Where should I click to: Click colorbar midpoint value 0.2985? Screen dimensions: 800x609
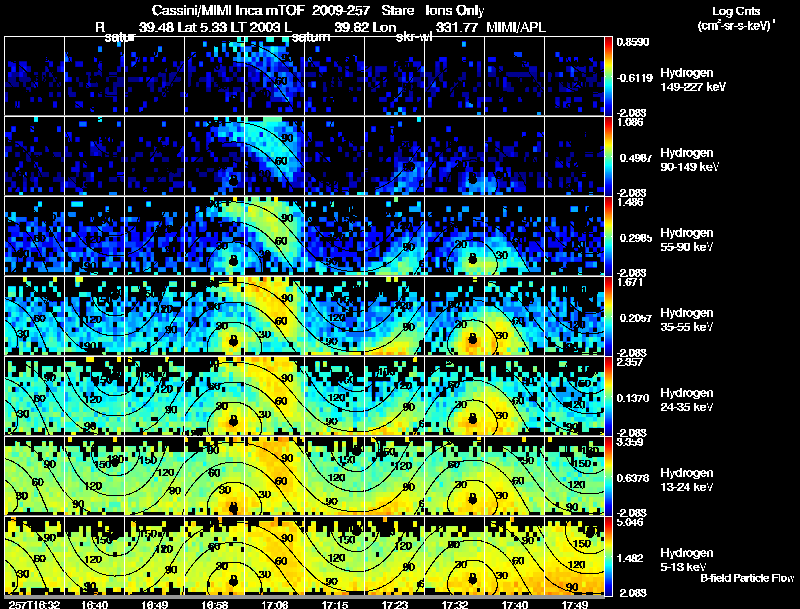pyautogui.click(x=635, y=238)
